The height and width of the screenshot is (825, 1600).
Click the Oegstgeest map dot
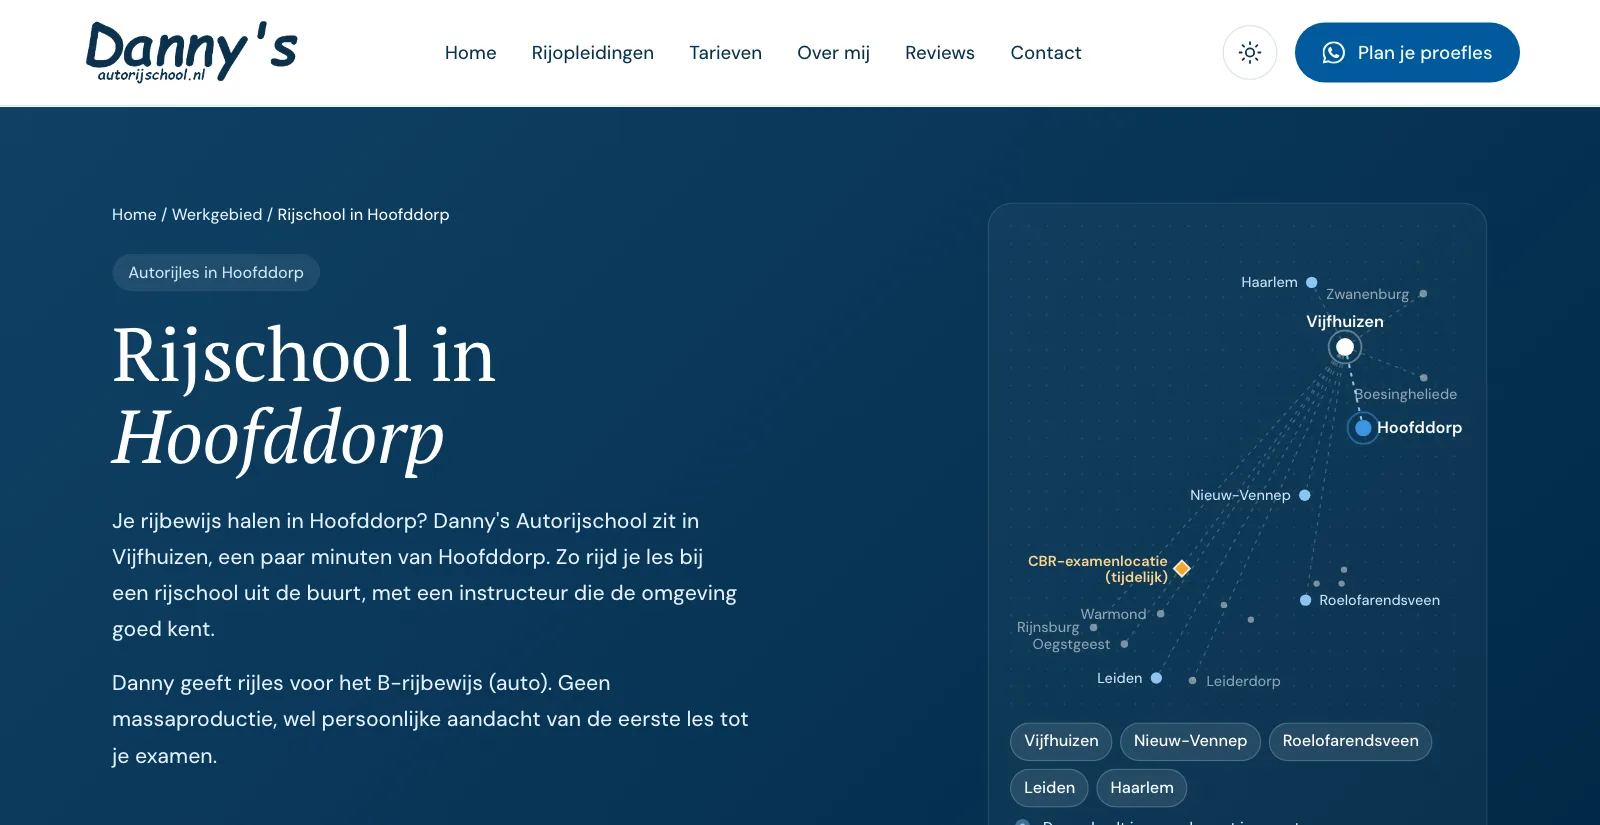[1125, 644]
